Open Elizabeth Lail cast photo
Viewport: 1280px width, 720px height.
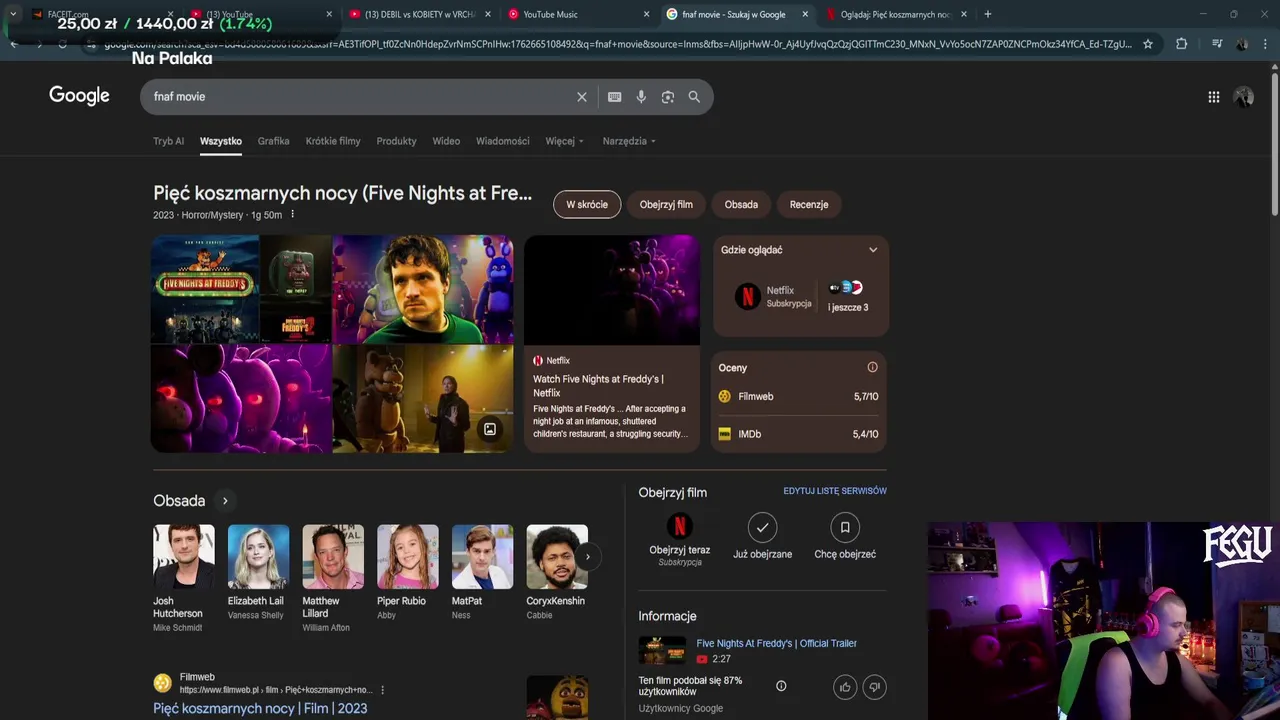pyautogui.click(x=258, y=557)
